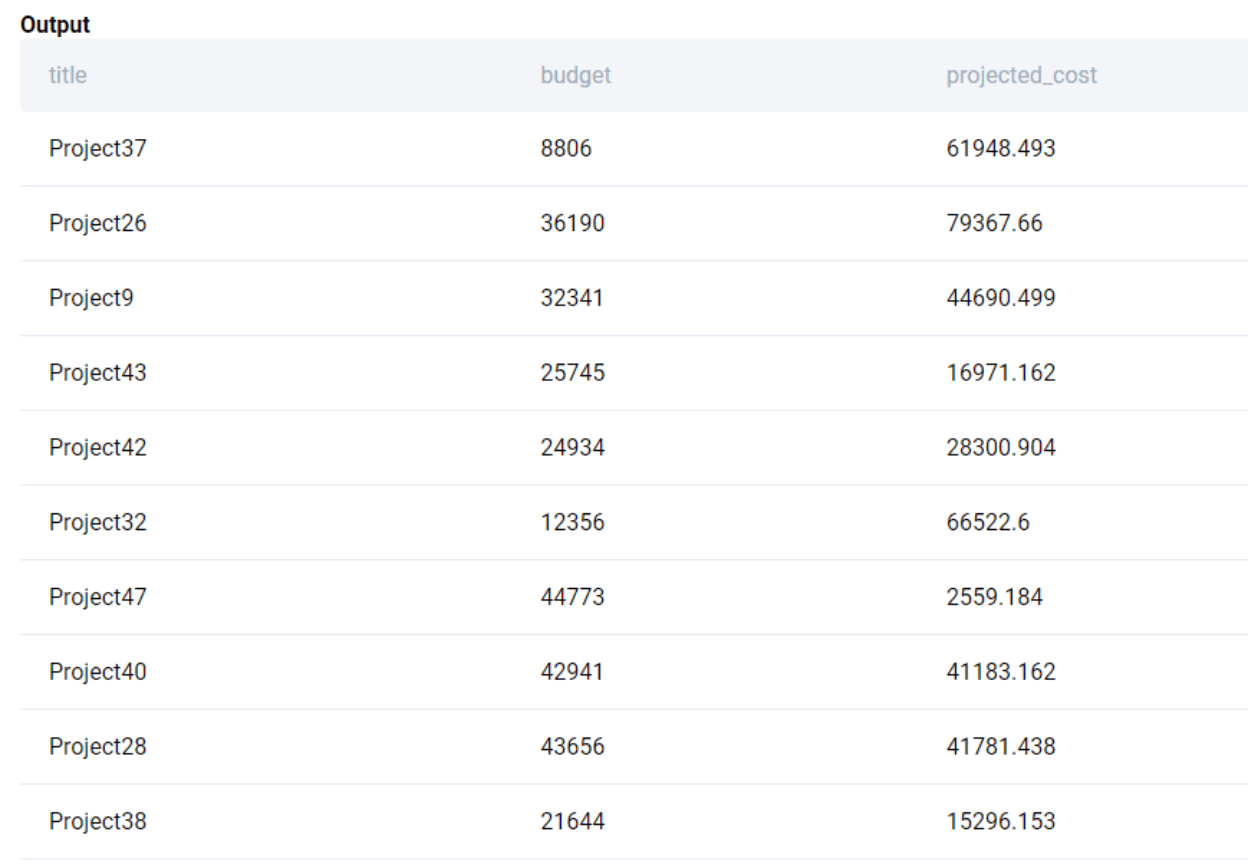Select the Project37 title cell

pos(98,149)
